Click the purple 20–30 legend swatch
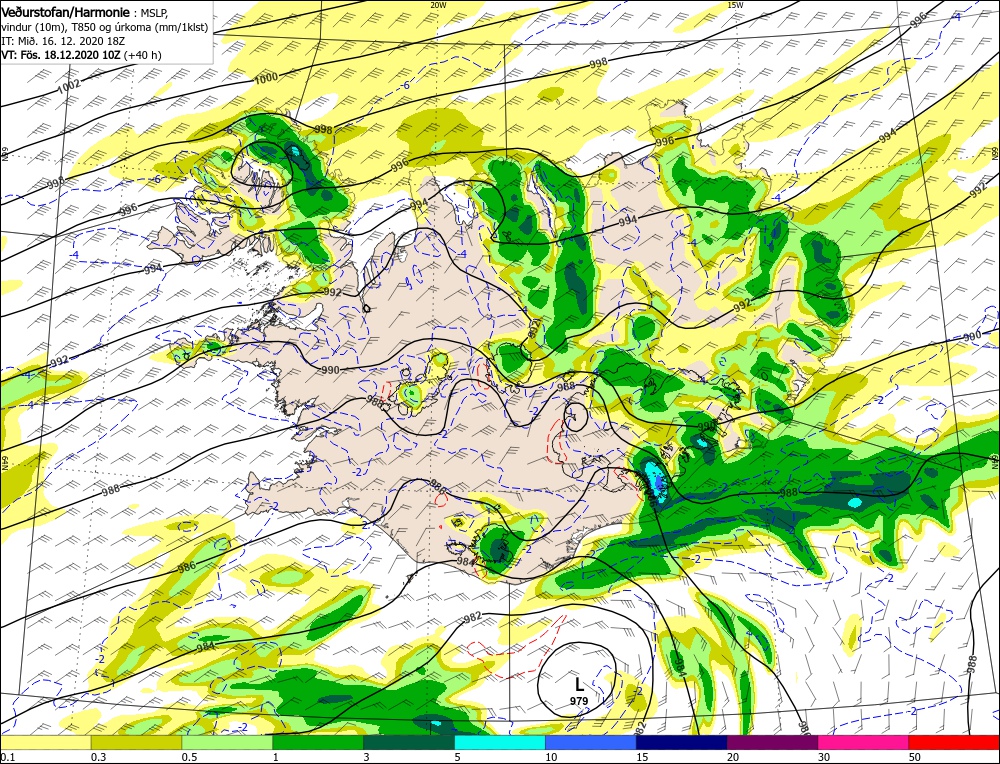The width and height of the screenshot is (1000, 764). pyautogui.click(x=772, y=742)
